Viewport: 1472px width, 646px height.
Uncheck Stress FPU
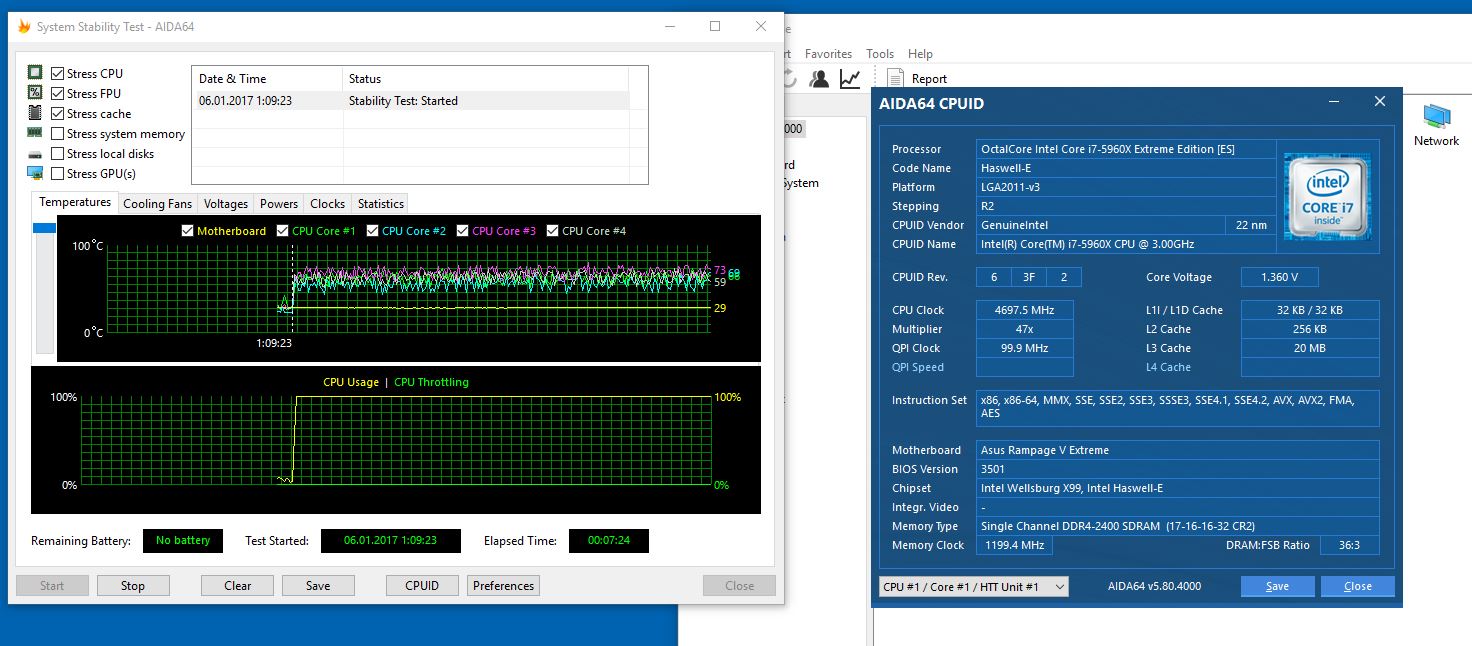58,93
